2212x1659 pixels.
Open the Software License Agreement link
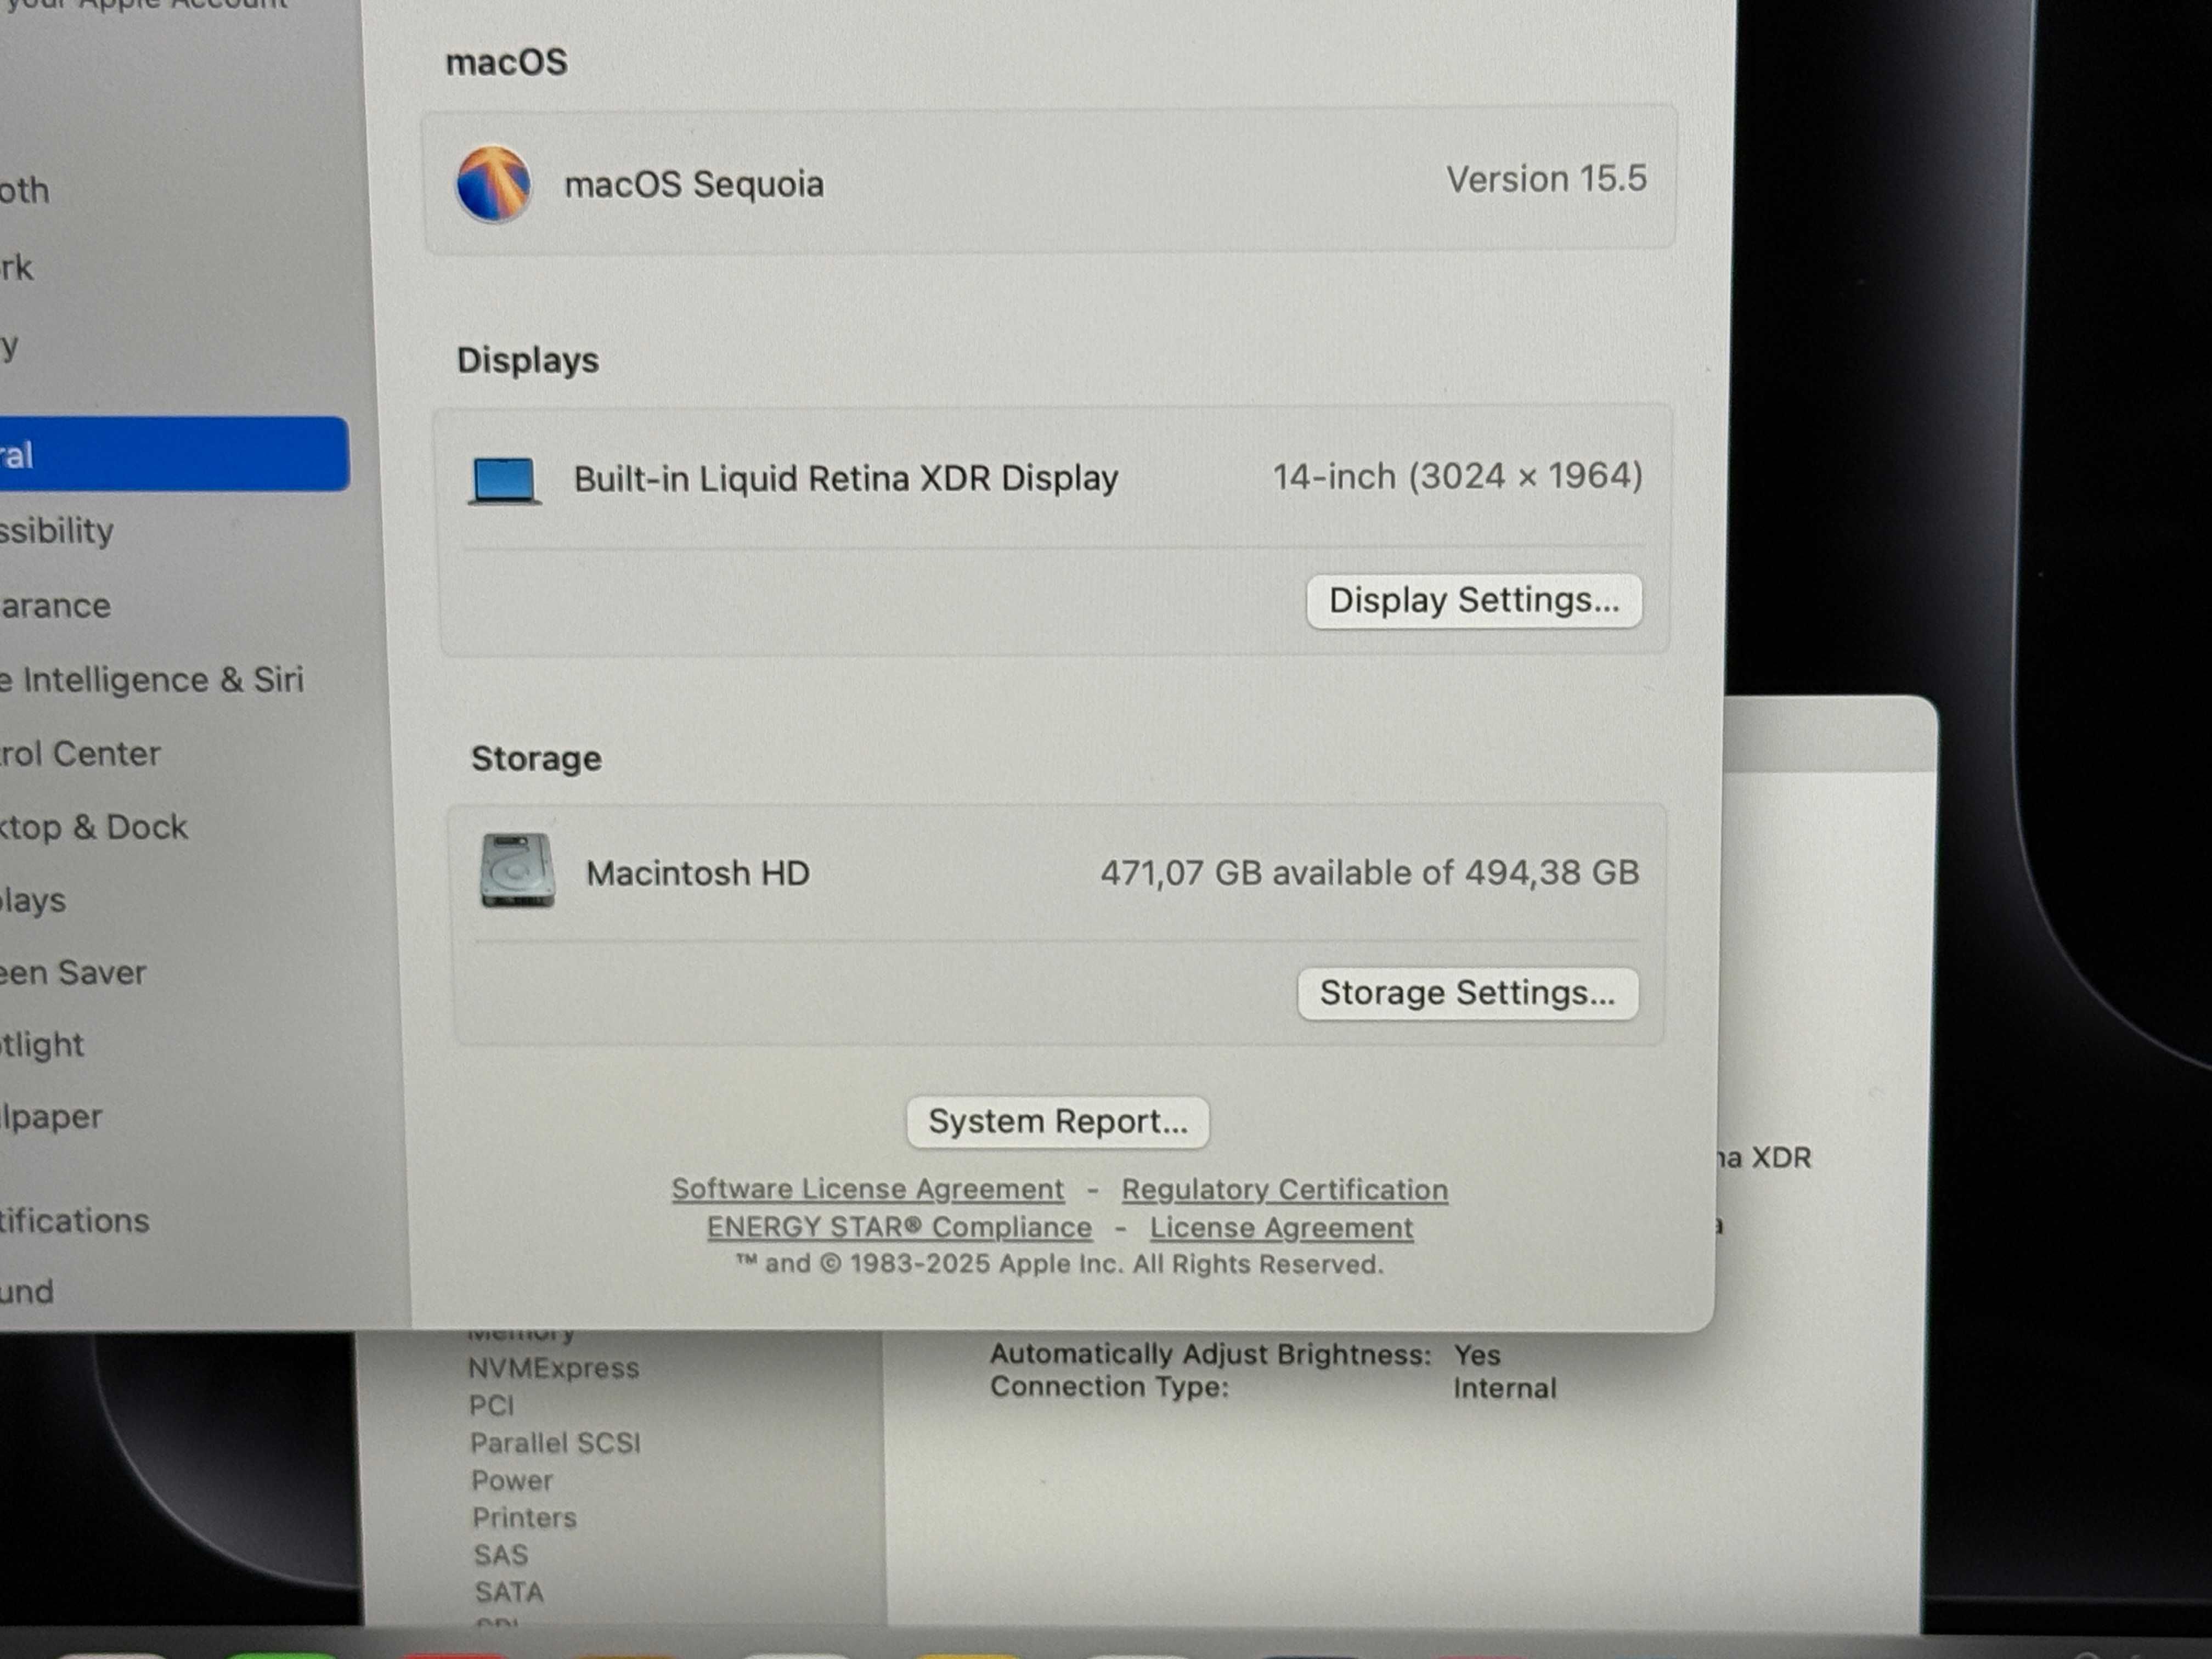867,1189
